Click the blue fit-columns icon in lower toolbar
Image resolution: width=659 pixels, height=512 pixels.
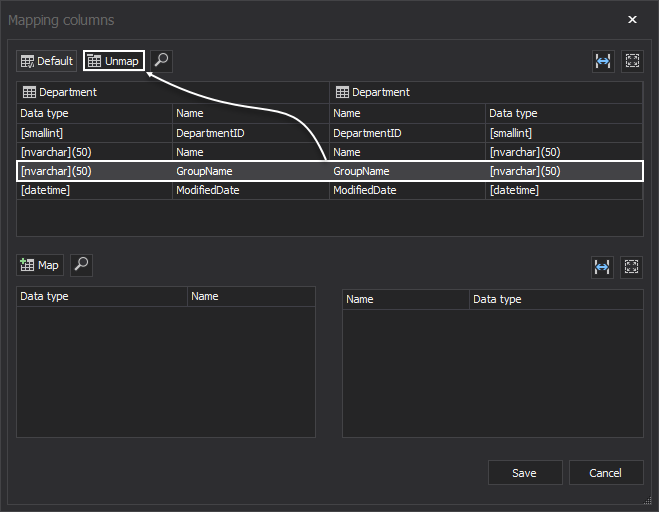point(602,266)
